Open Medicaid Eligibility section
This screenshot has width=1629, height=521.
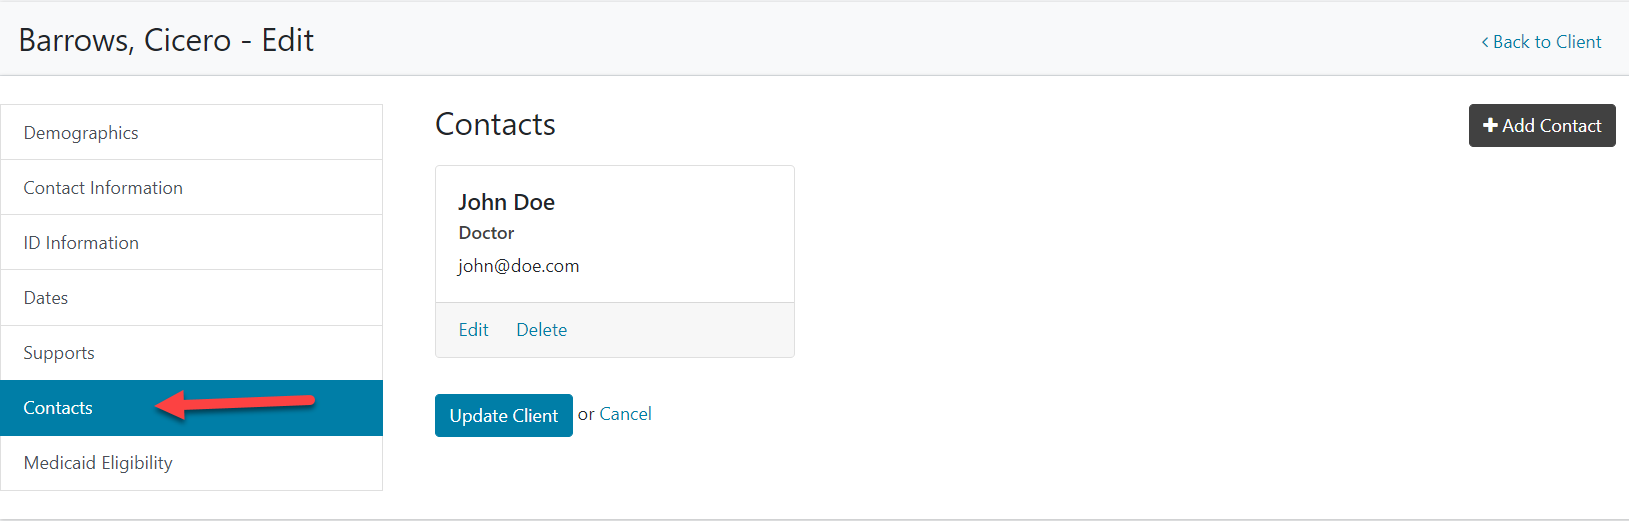pos(98,463)
